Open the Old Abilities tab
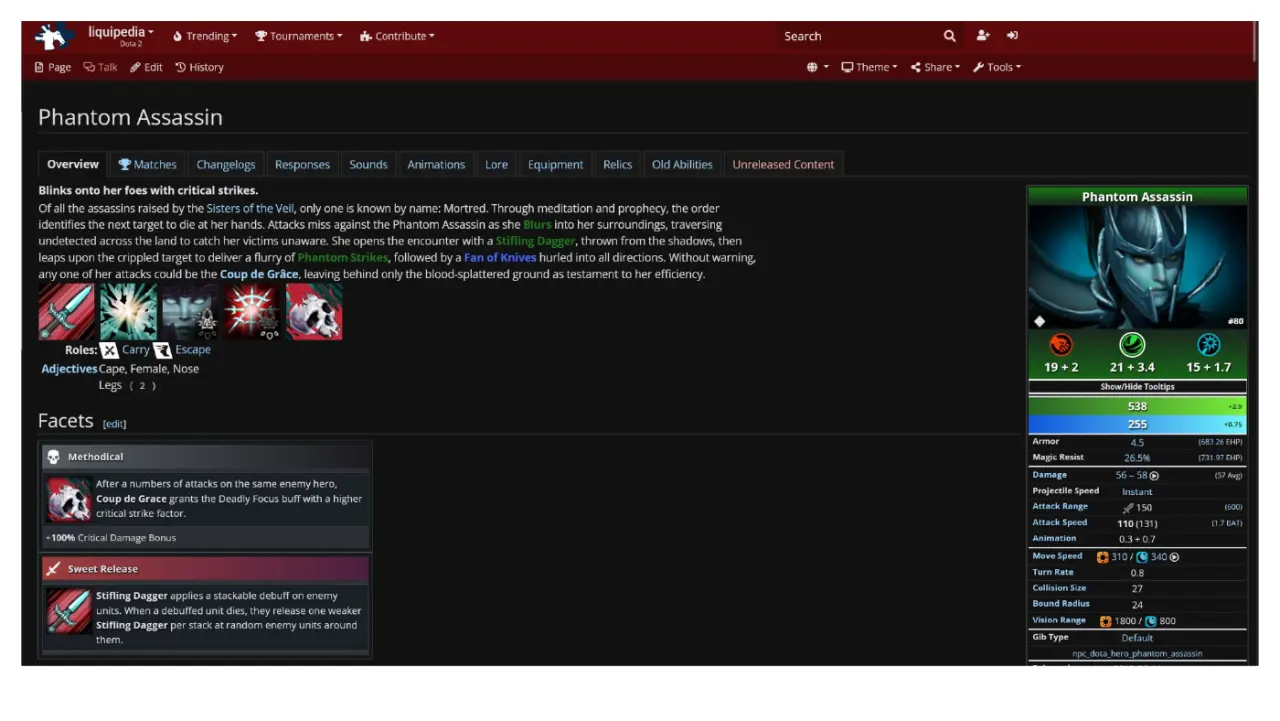This screenshot has width=1280, height=721. (x=682, y=165)
